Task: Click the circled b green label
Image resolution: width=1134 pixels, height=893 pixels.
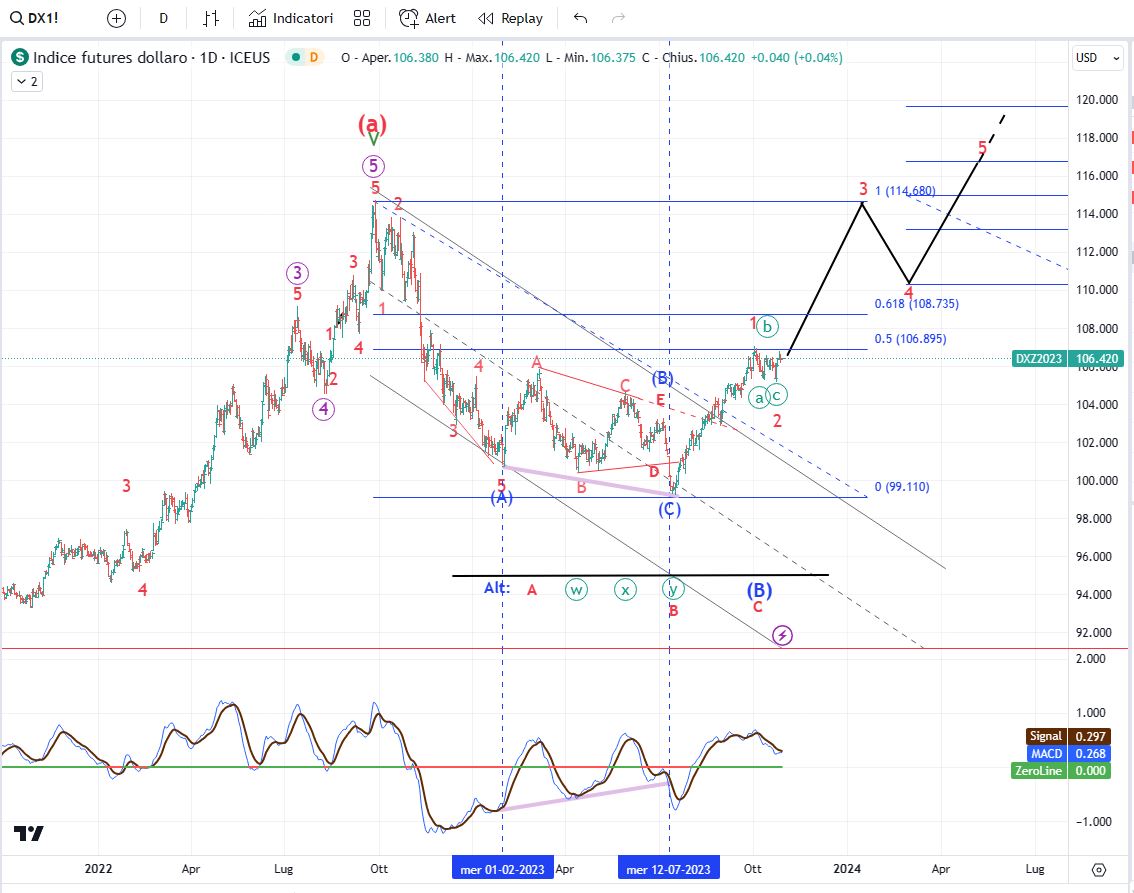Action: [x=767, y=327]
